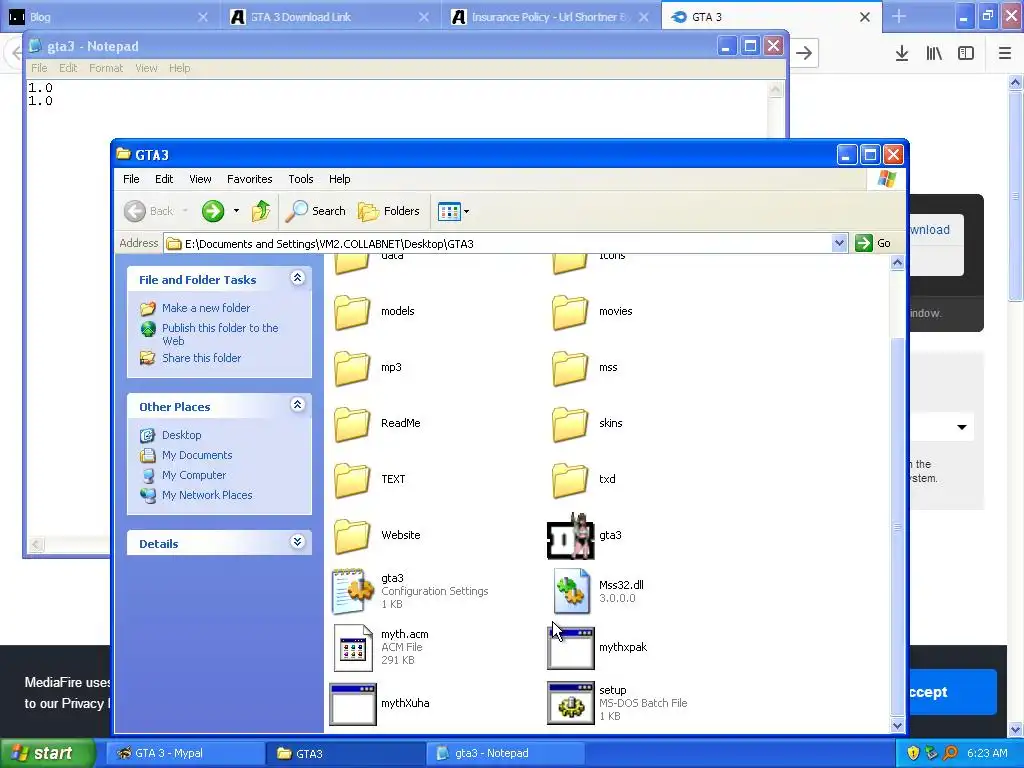Viewport: 1024px width, 768px height.
Task: Open the File menu in GTA3 explorer
Action: 131,179
